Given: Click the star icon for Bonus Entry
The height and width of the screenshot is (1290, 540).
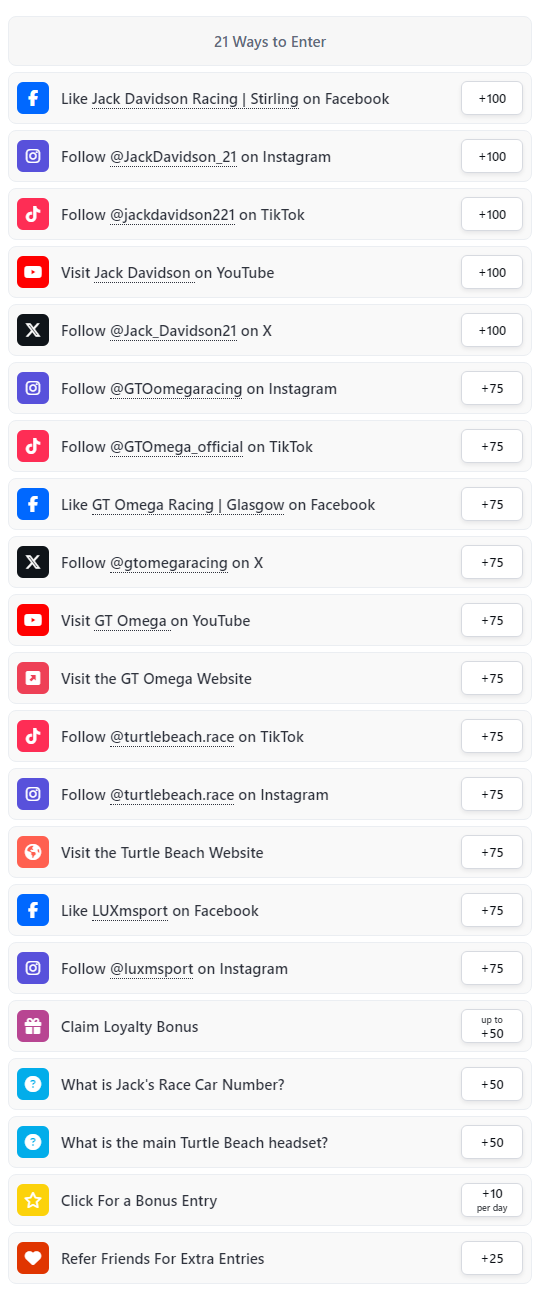Looking at the screenshot, I should [x=33, y=1201].
